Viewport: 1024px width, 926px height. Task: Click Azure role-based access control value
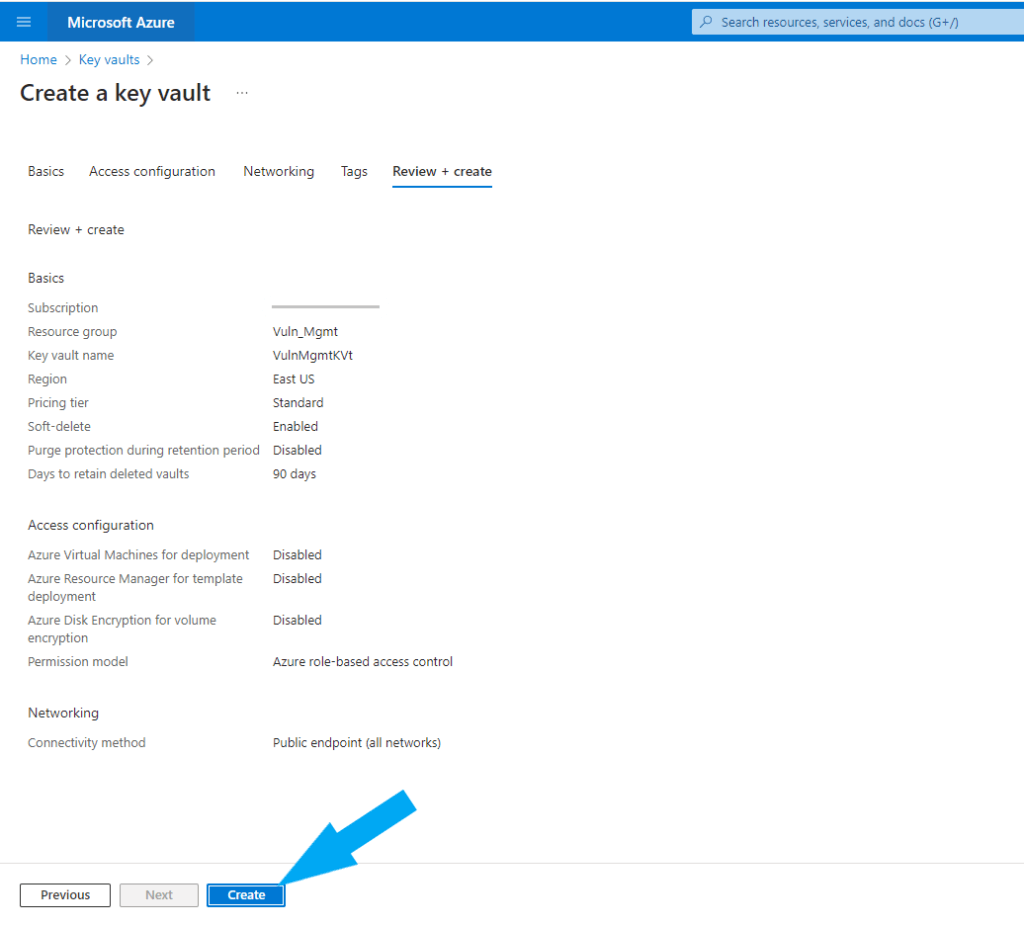362,662
